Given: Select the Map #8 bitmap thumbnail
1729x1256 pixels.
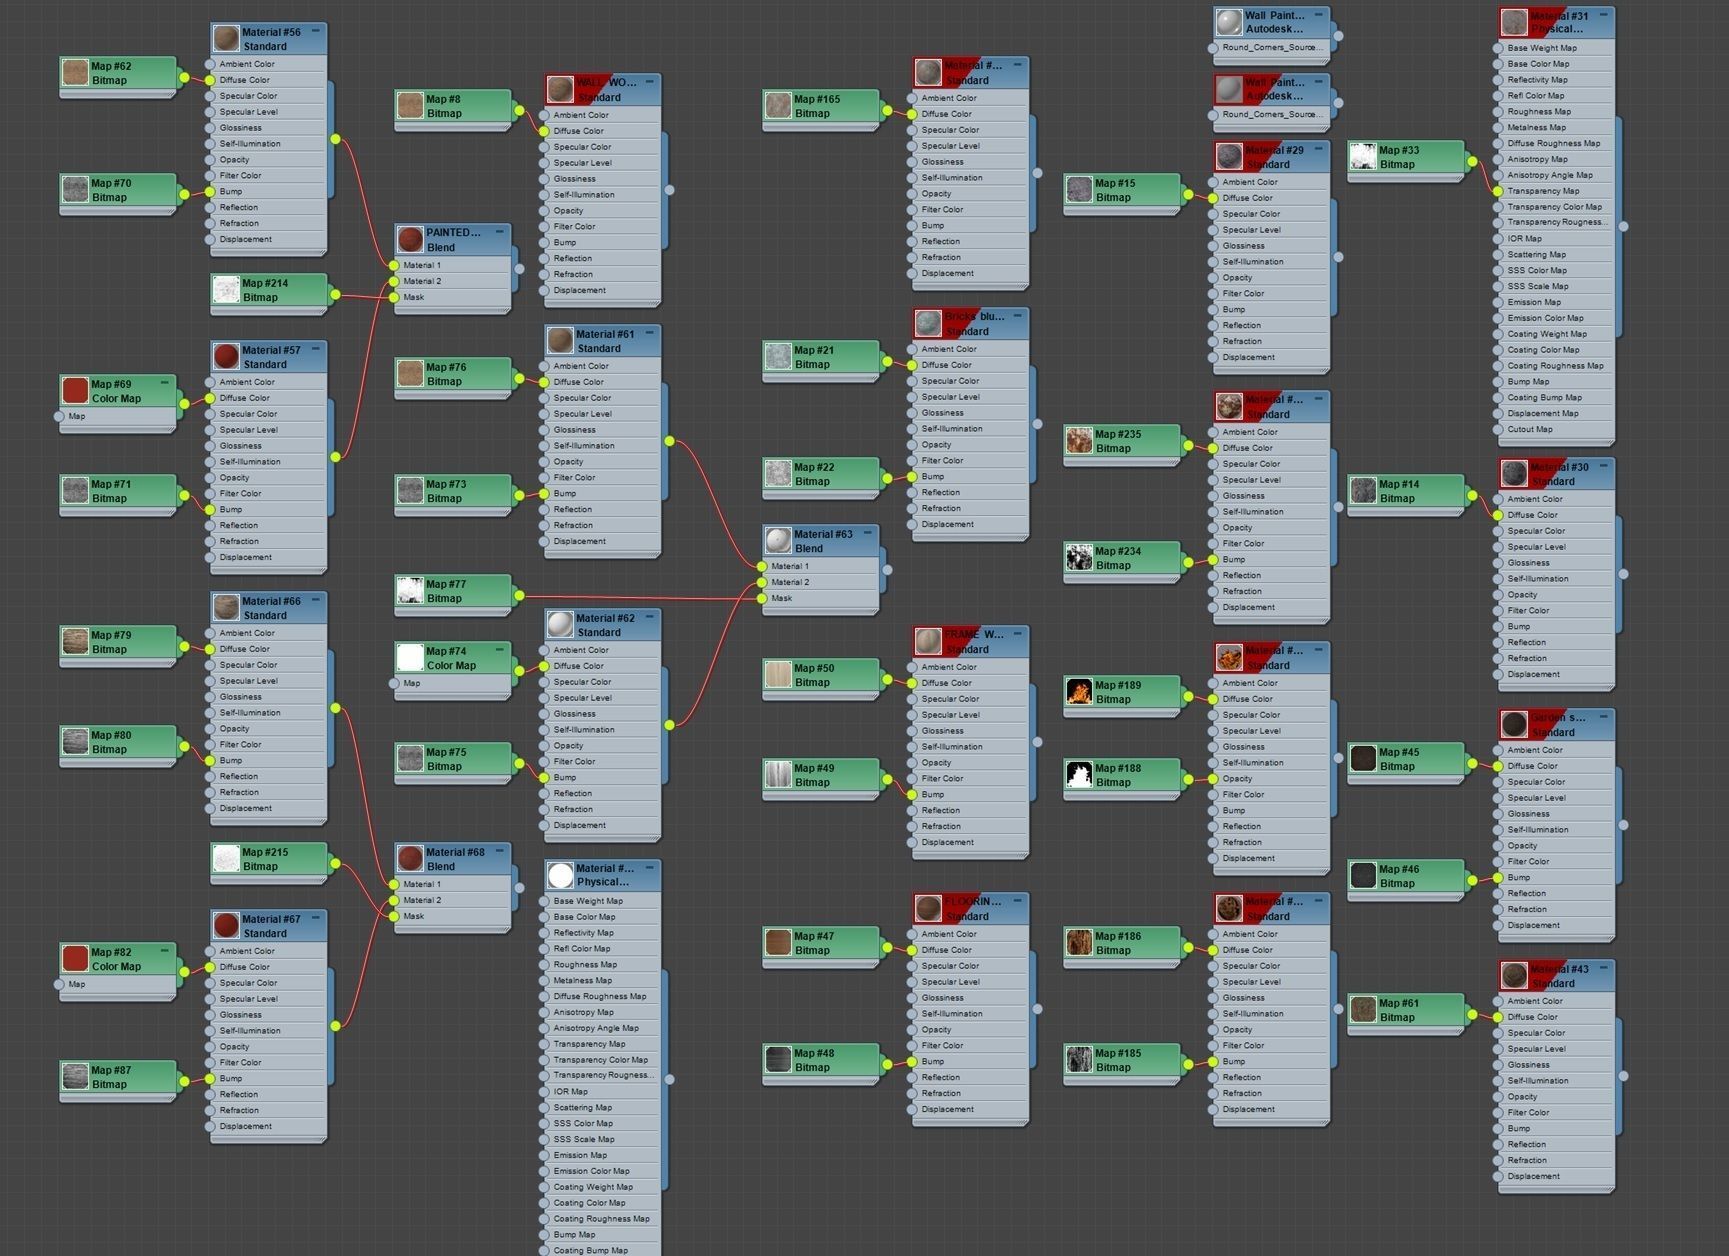Looking at the screenshot, I should click(x=410, y=106).
